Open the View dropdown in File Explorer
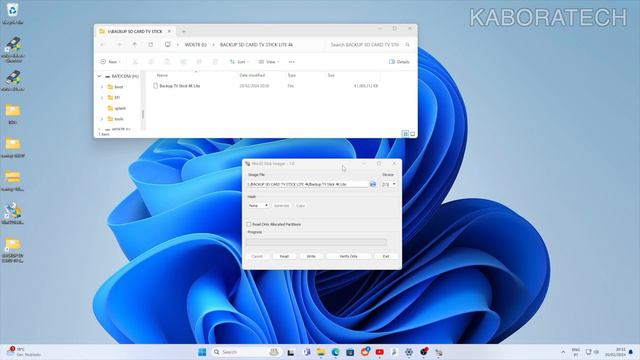The height and width of the screenshot is (360, 640). [269, 62]
